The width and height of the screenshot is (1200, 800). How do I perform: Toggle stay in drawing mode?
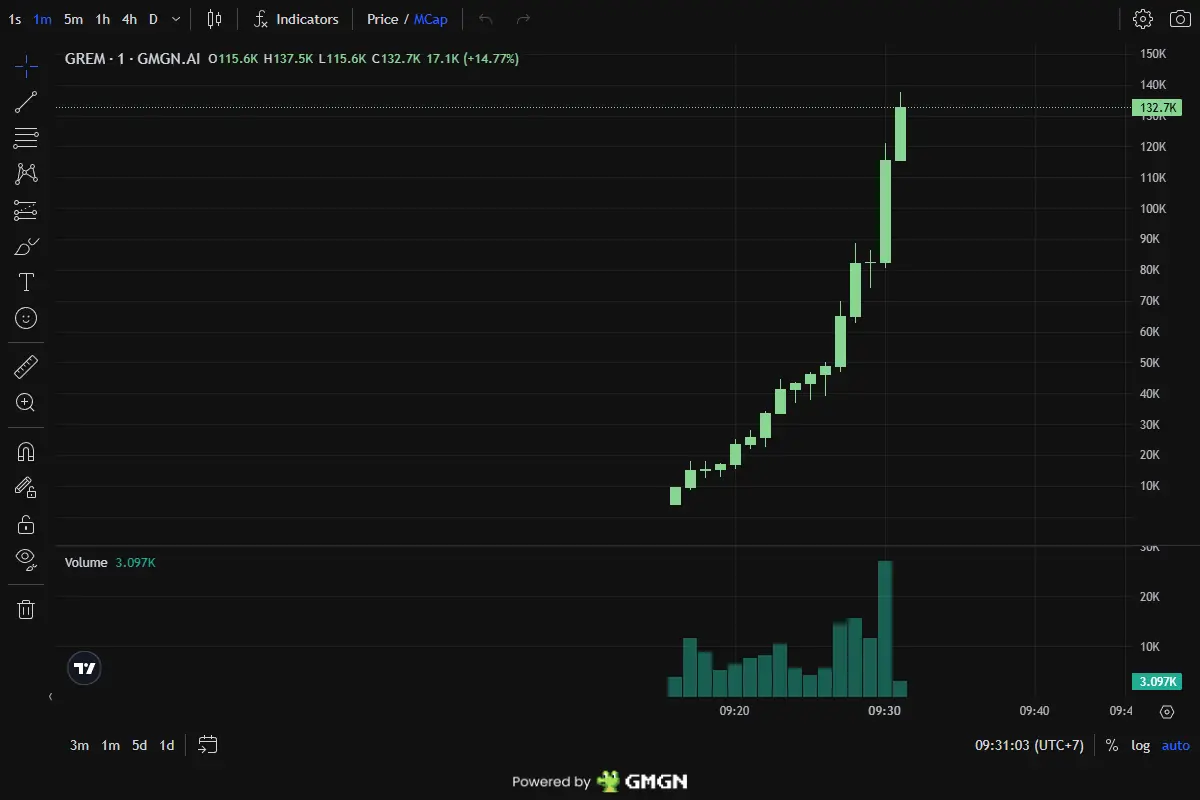26,488
